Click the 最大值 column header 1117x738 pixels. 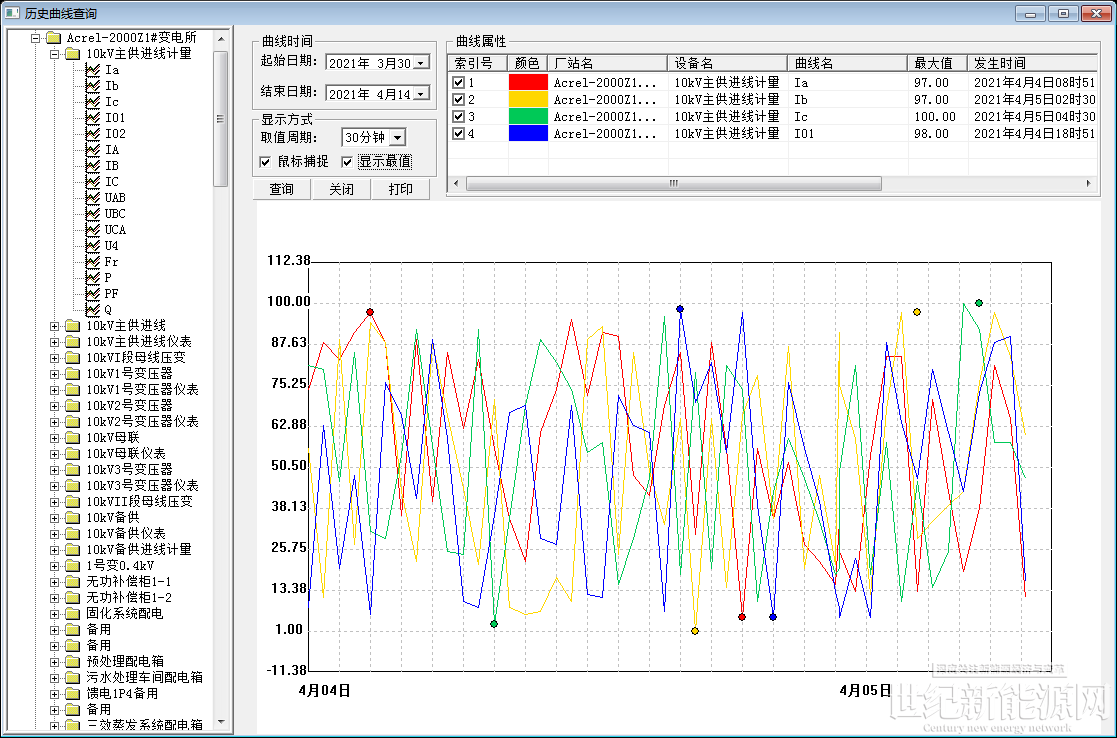click(x=936, y=63)
